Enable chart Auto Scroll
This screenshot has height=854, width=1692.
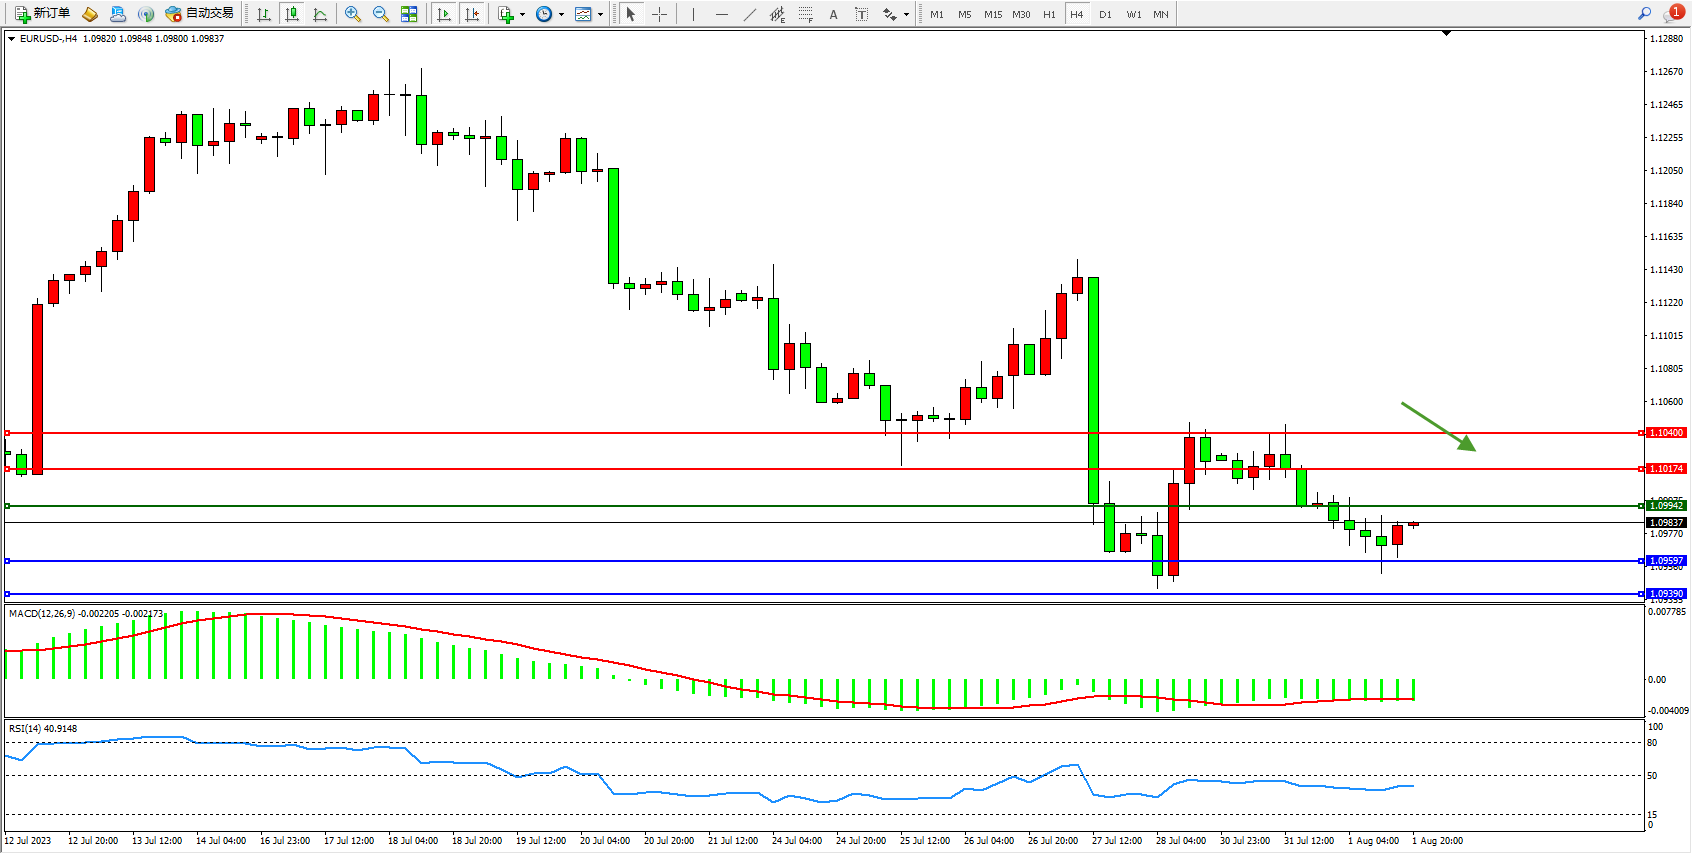coord(444,14)
